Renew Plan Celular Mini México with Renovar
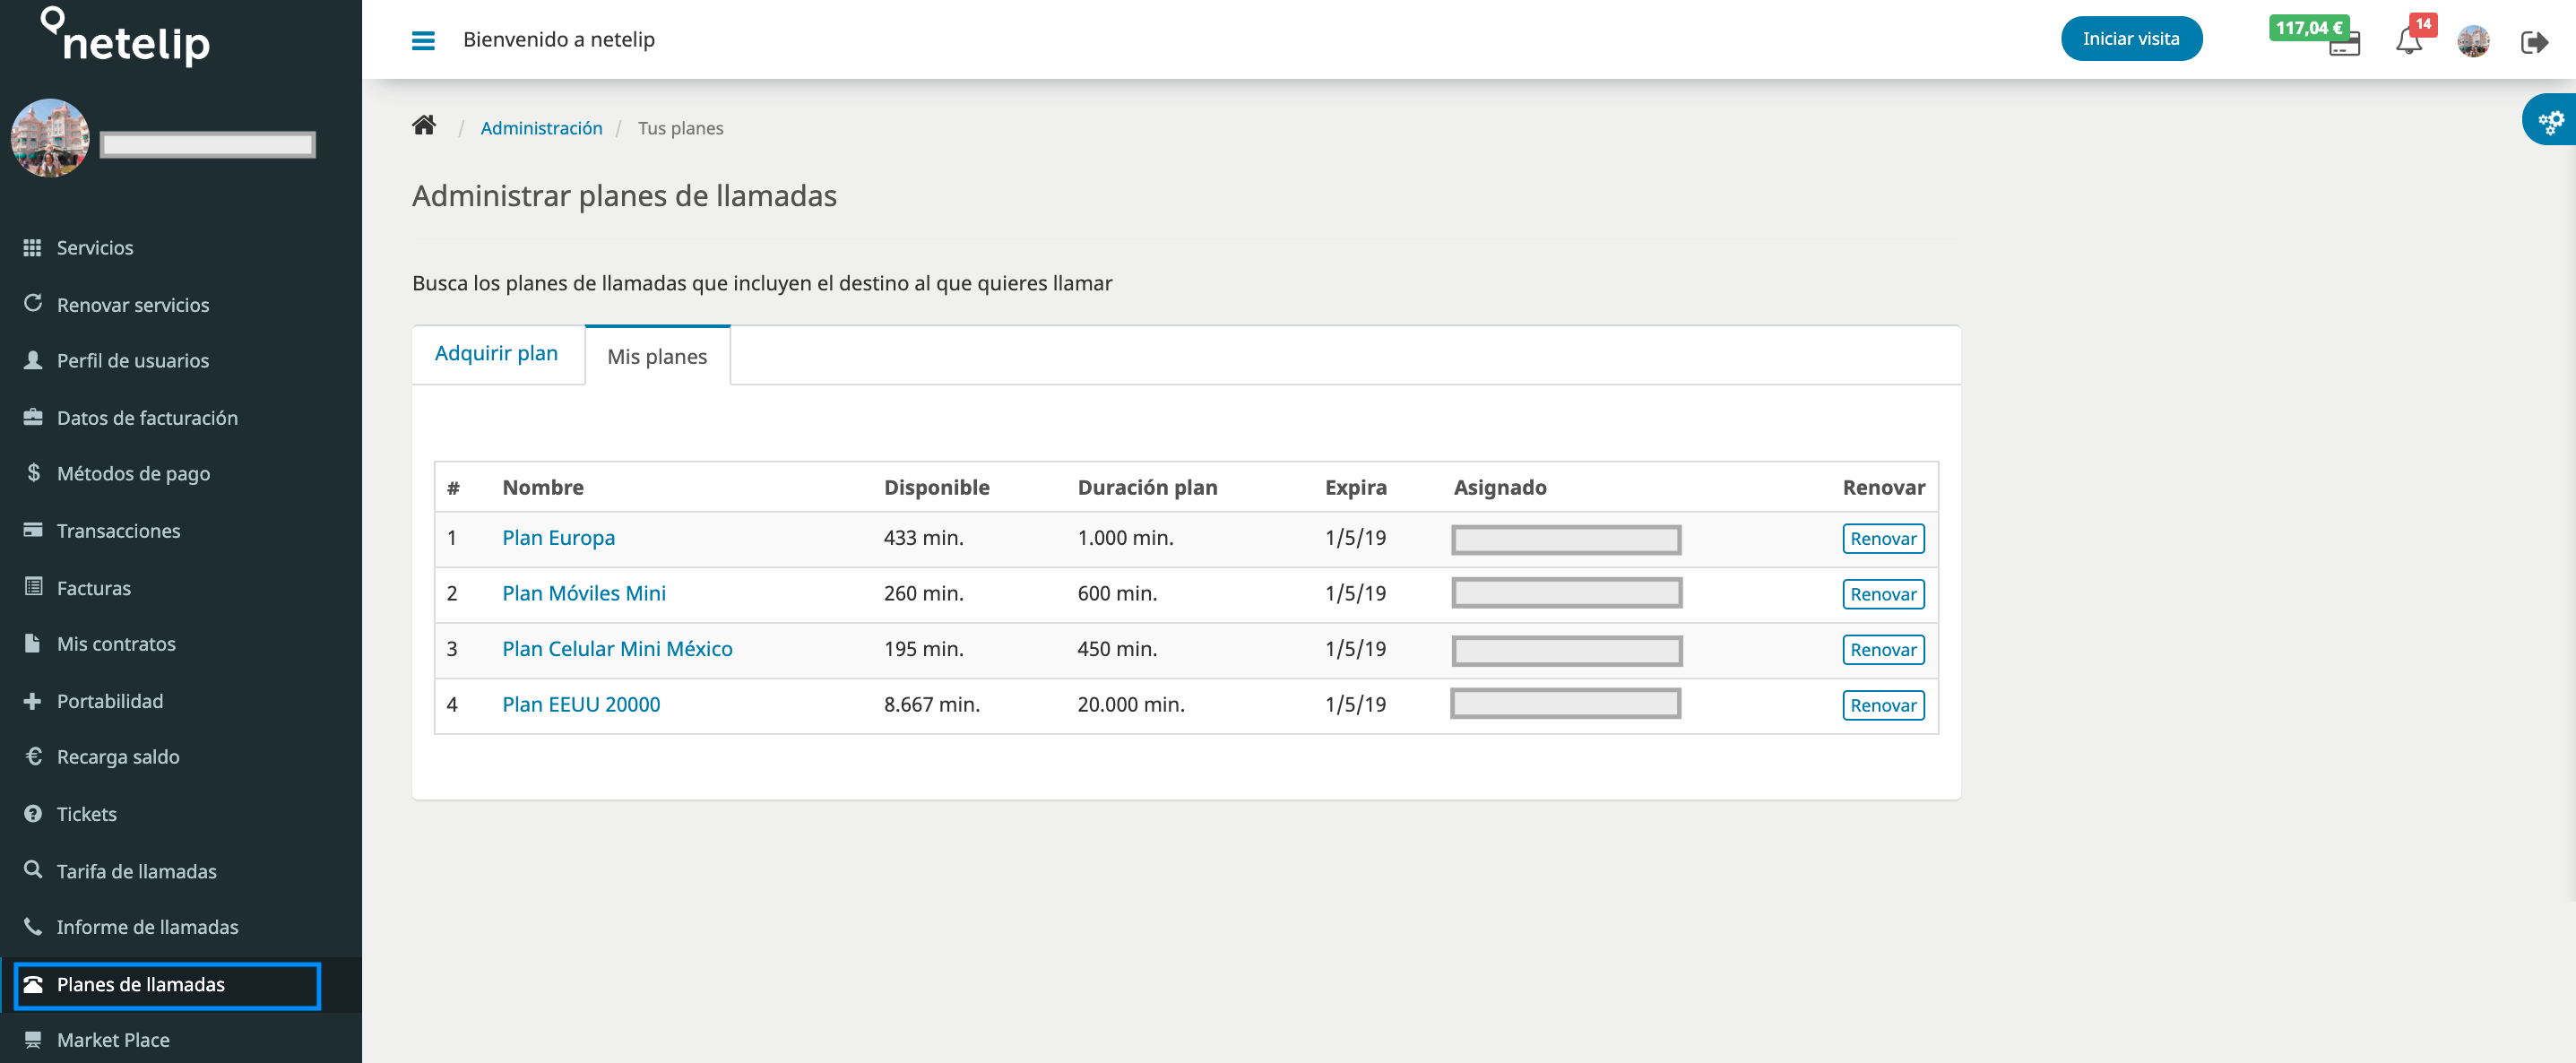This screenshot has height=1063, width=2576. [1883, 649]
